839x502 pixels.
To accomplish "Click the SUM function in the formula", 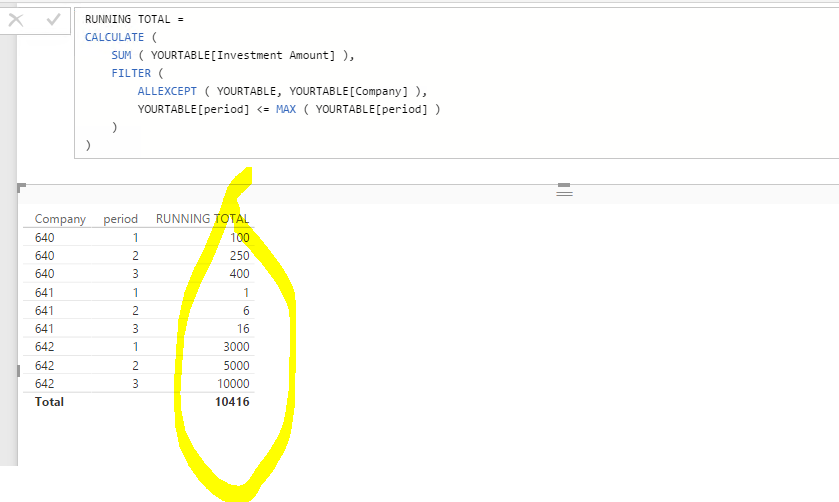I will click(121, 55).
